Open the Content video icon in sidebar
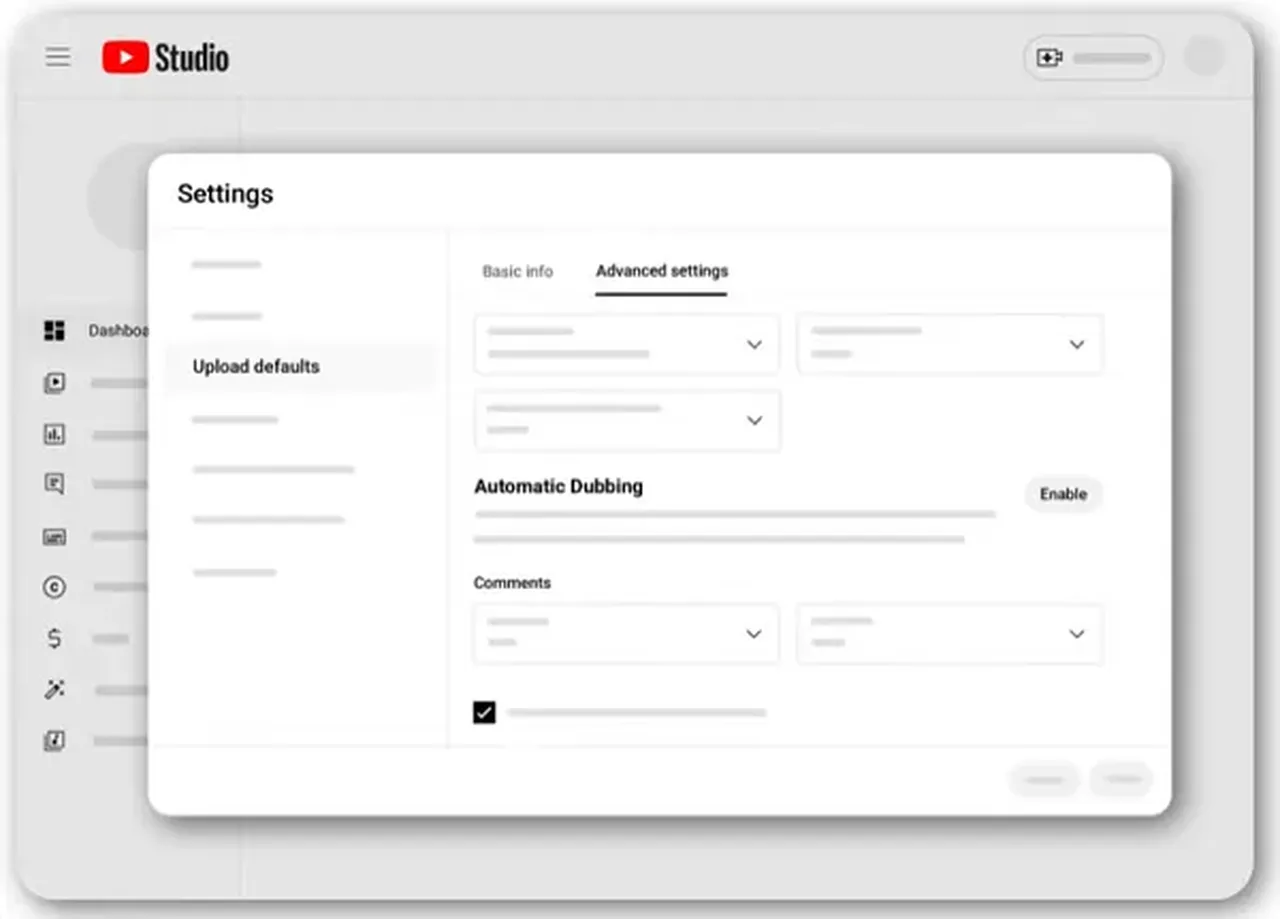 click(54, 383)
